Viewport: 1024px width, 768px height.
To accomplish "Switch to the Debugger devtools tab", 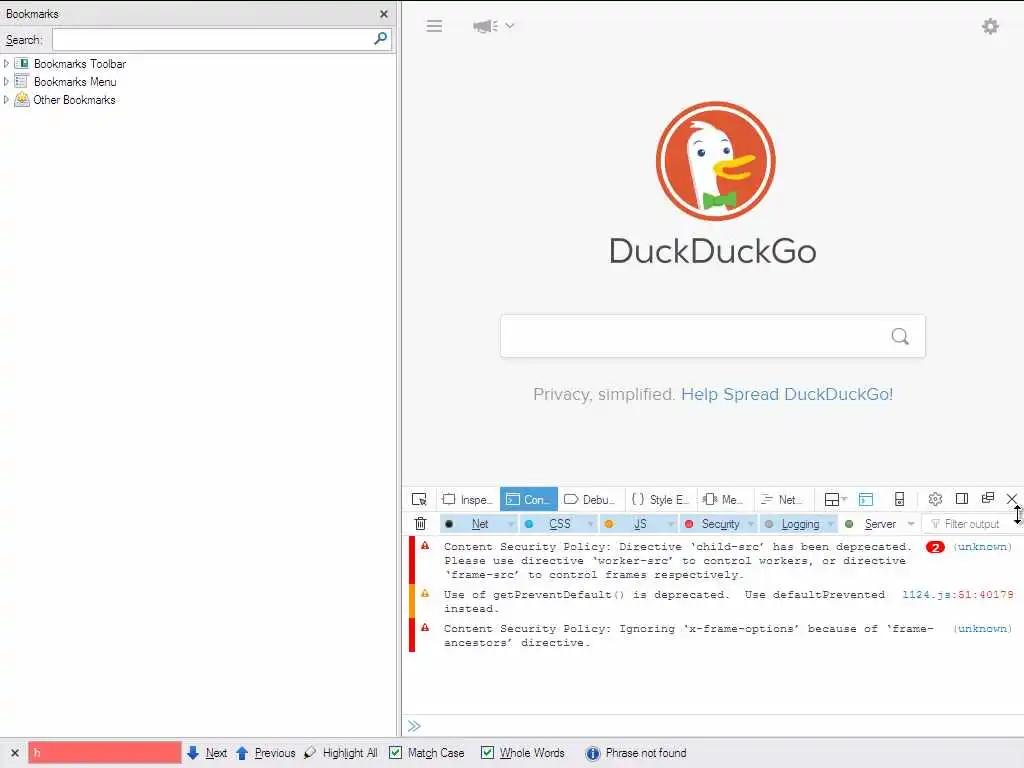I will click(x=590, y=500).
